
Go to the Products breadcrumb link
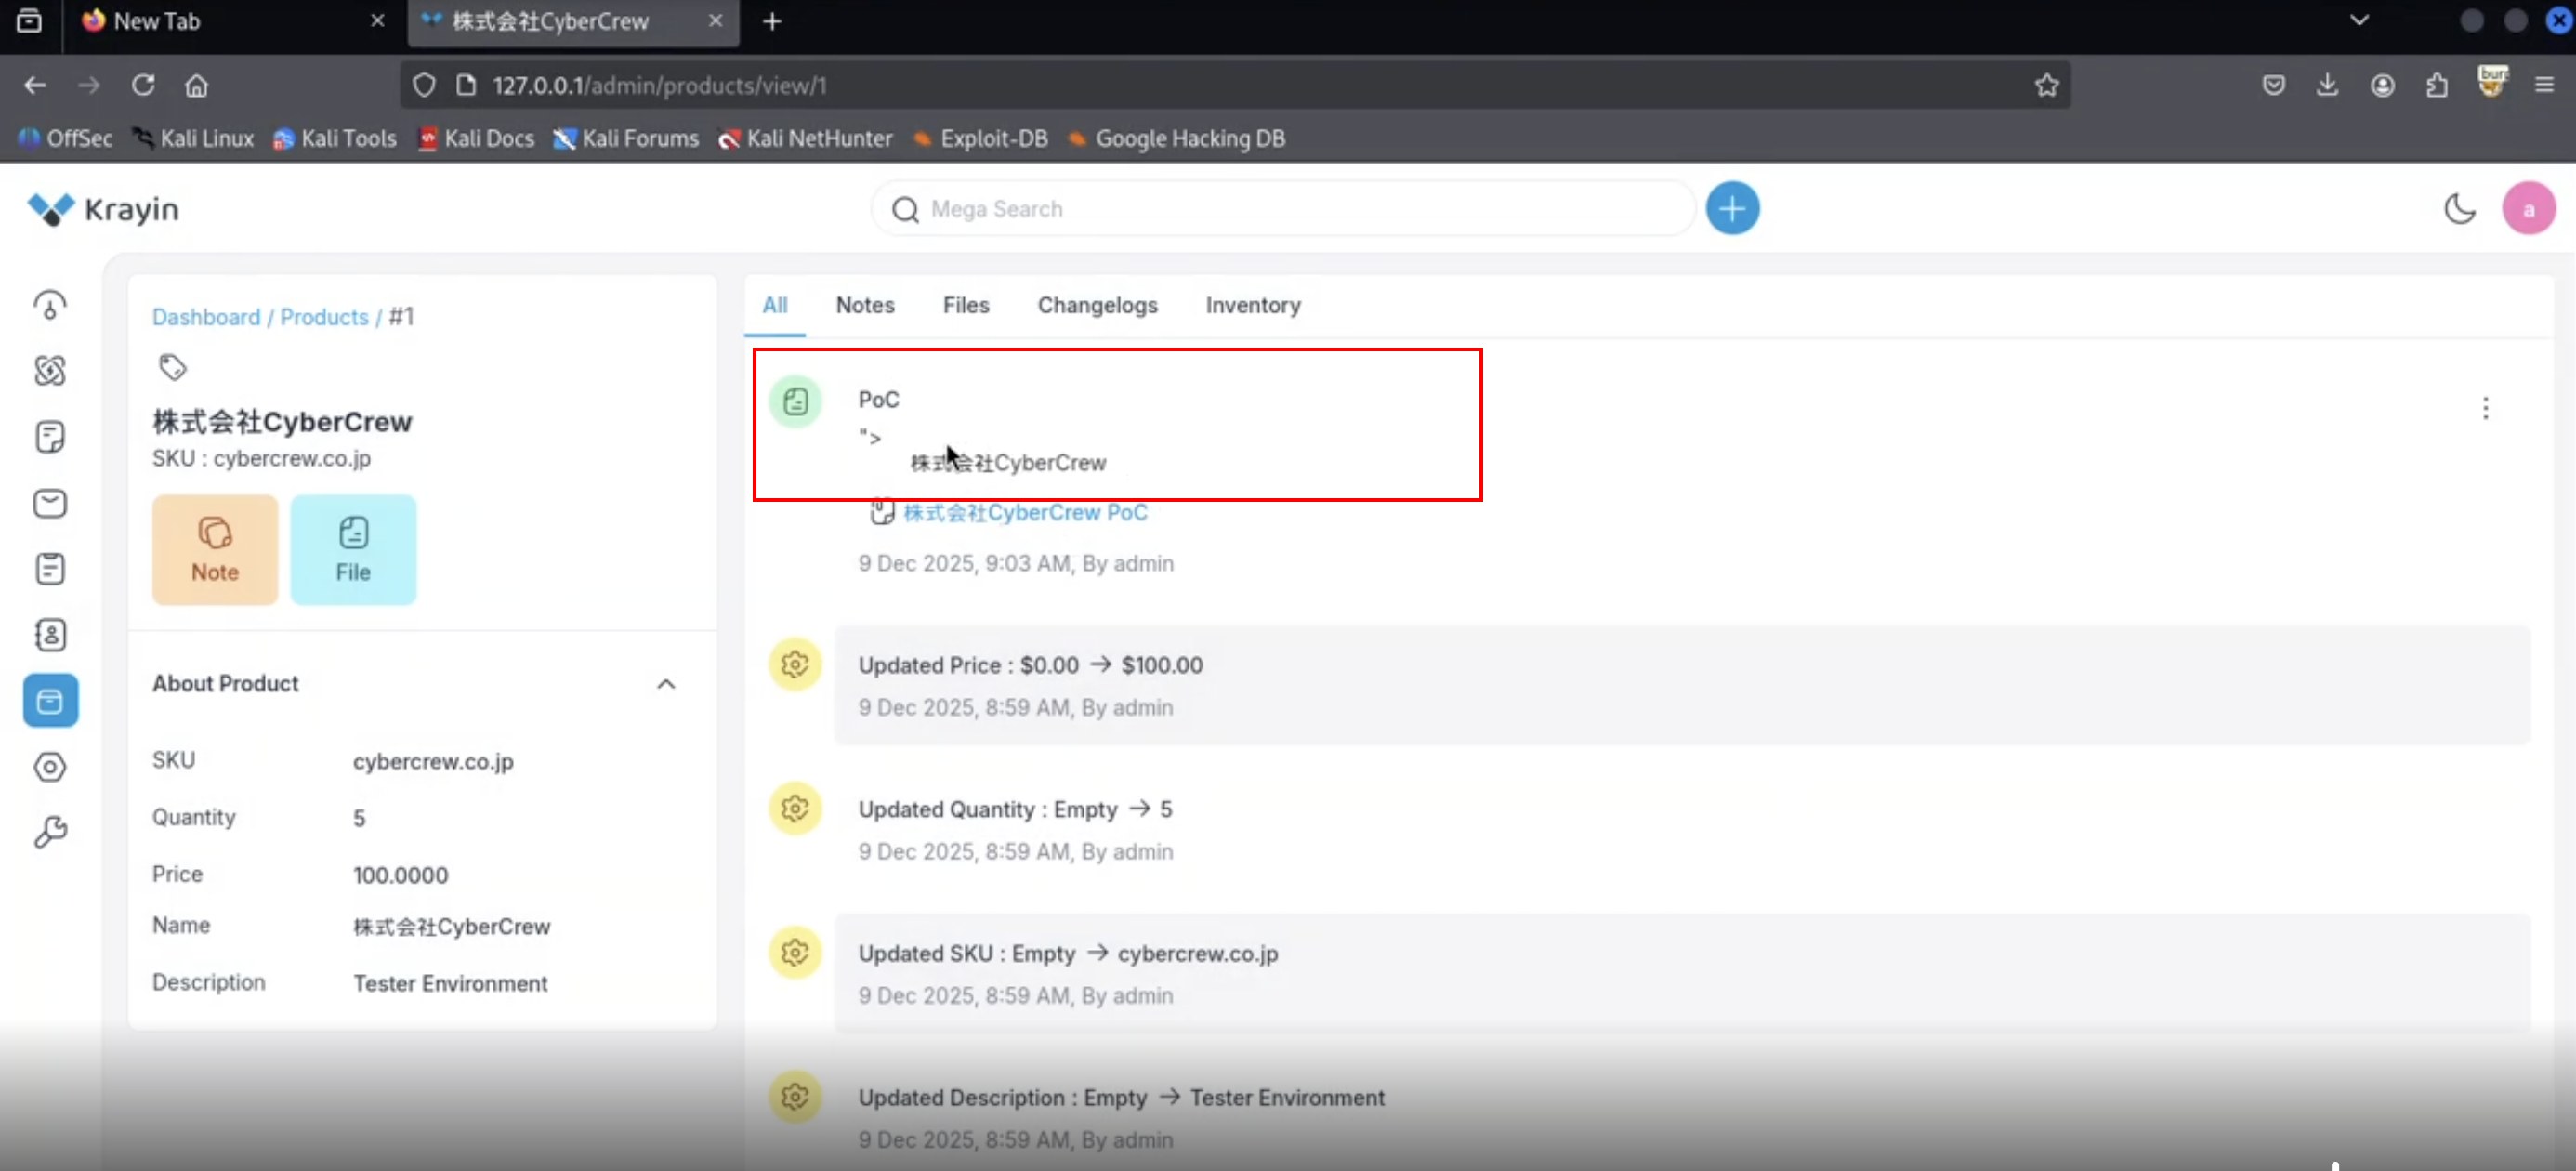click(x=324, y=317)
